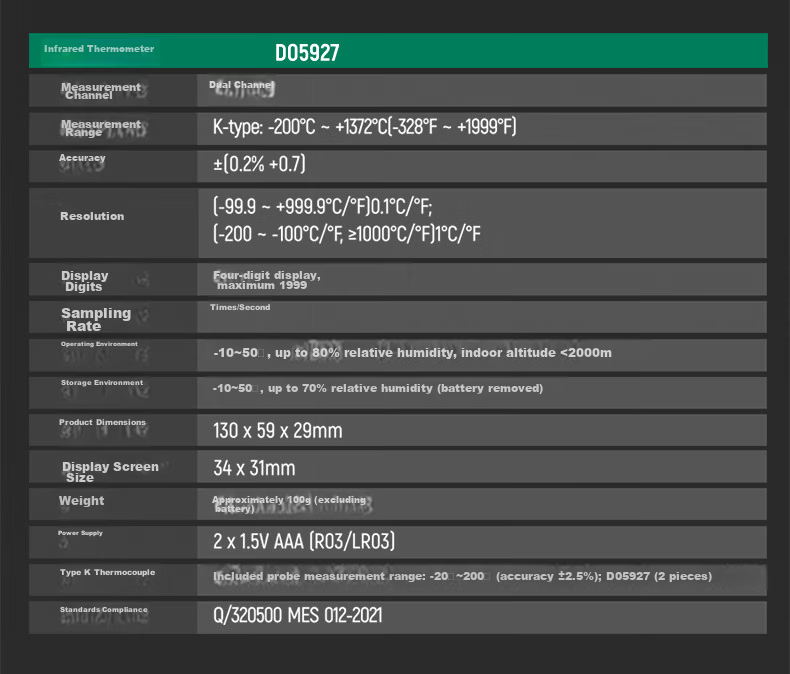Select the 'Standards Compliance' row label
This screenshot has width=790, height=674.
point(104,610)
